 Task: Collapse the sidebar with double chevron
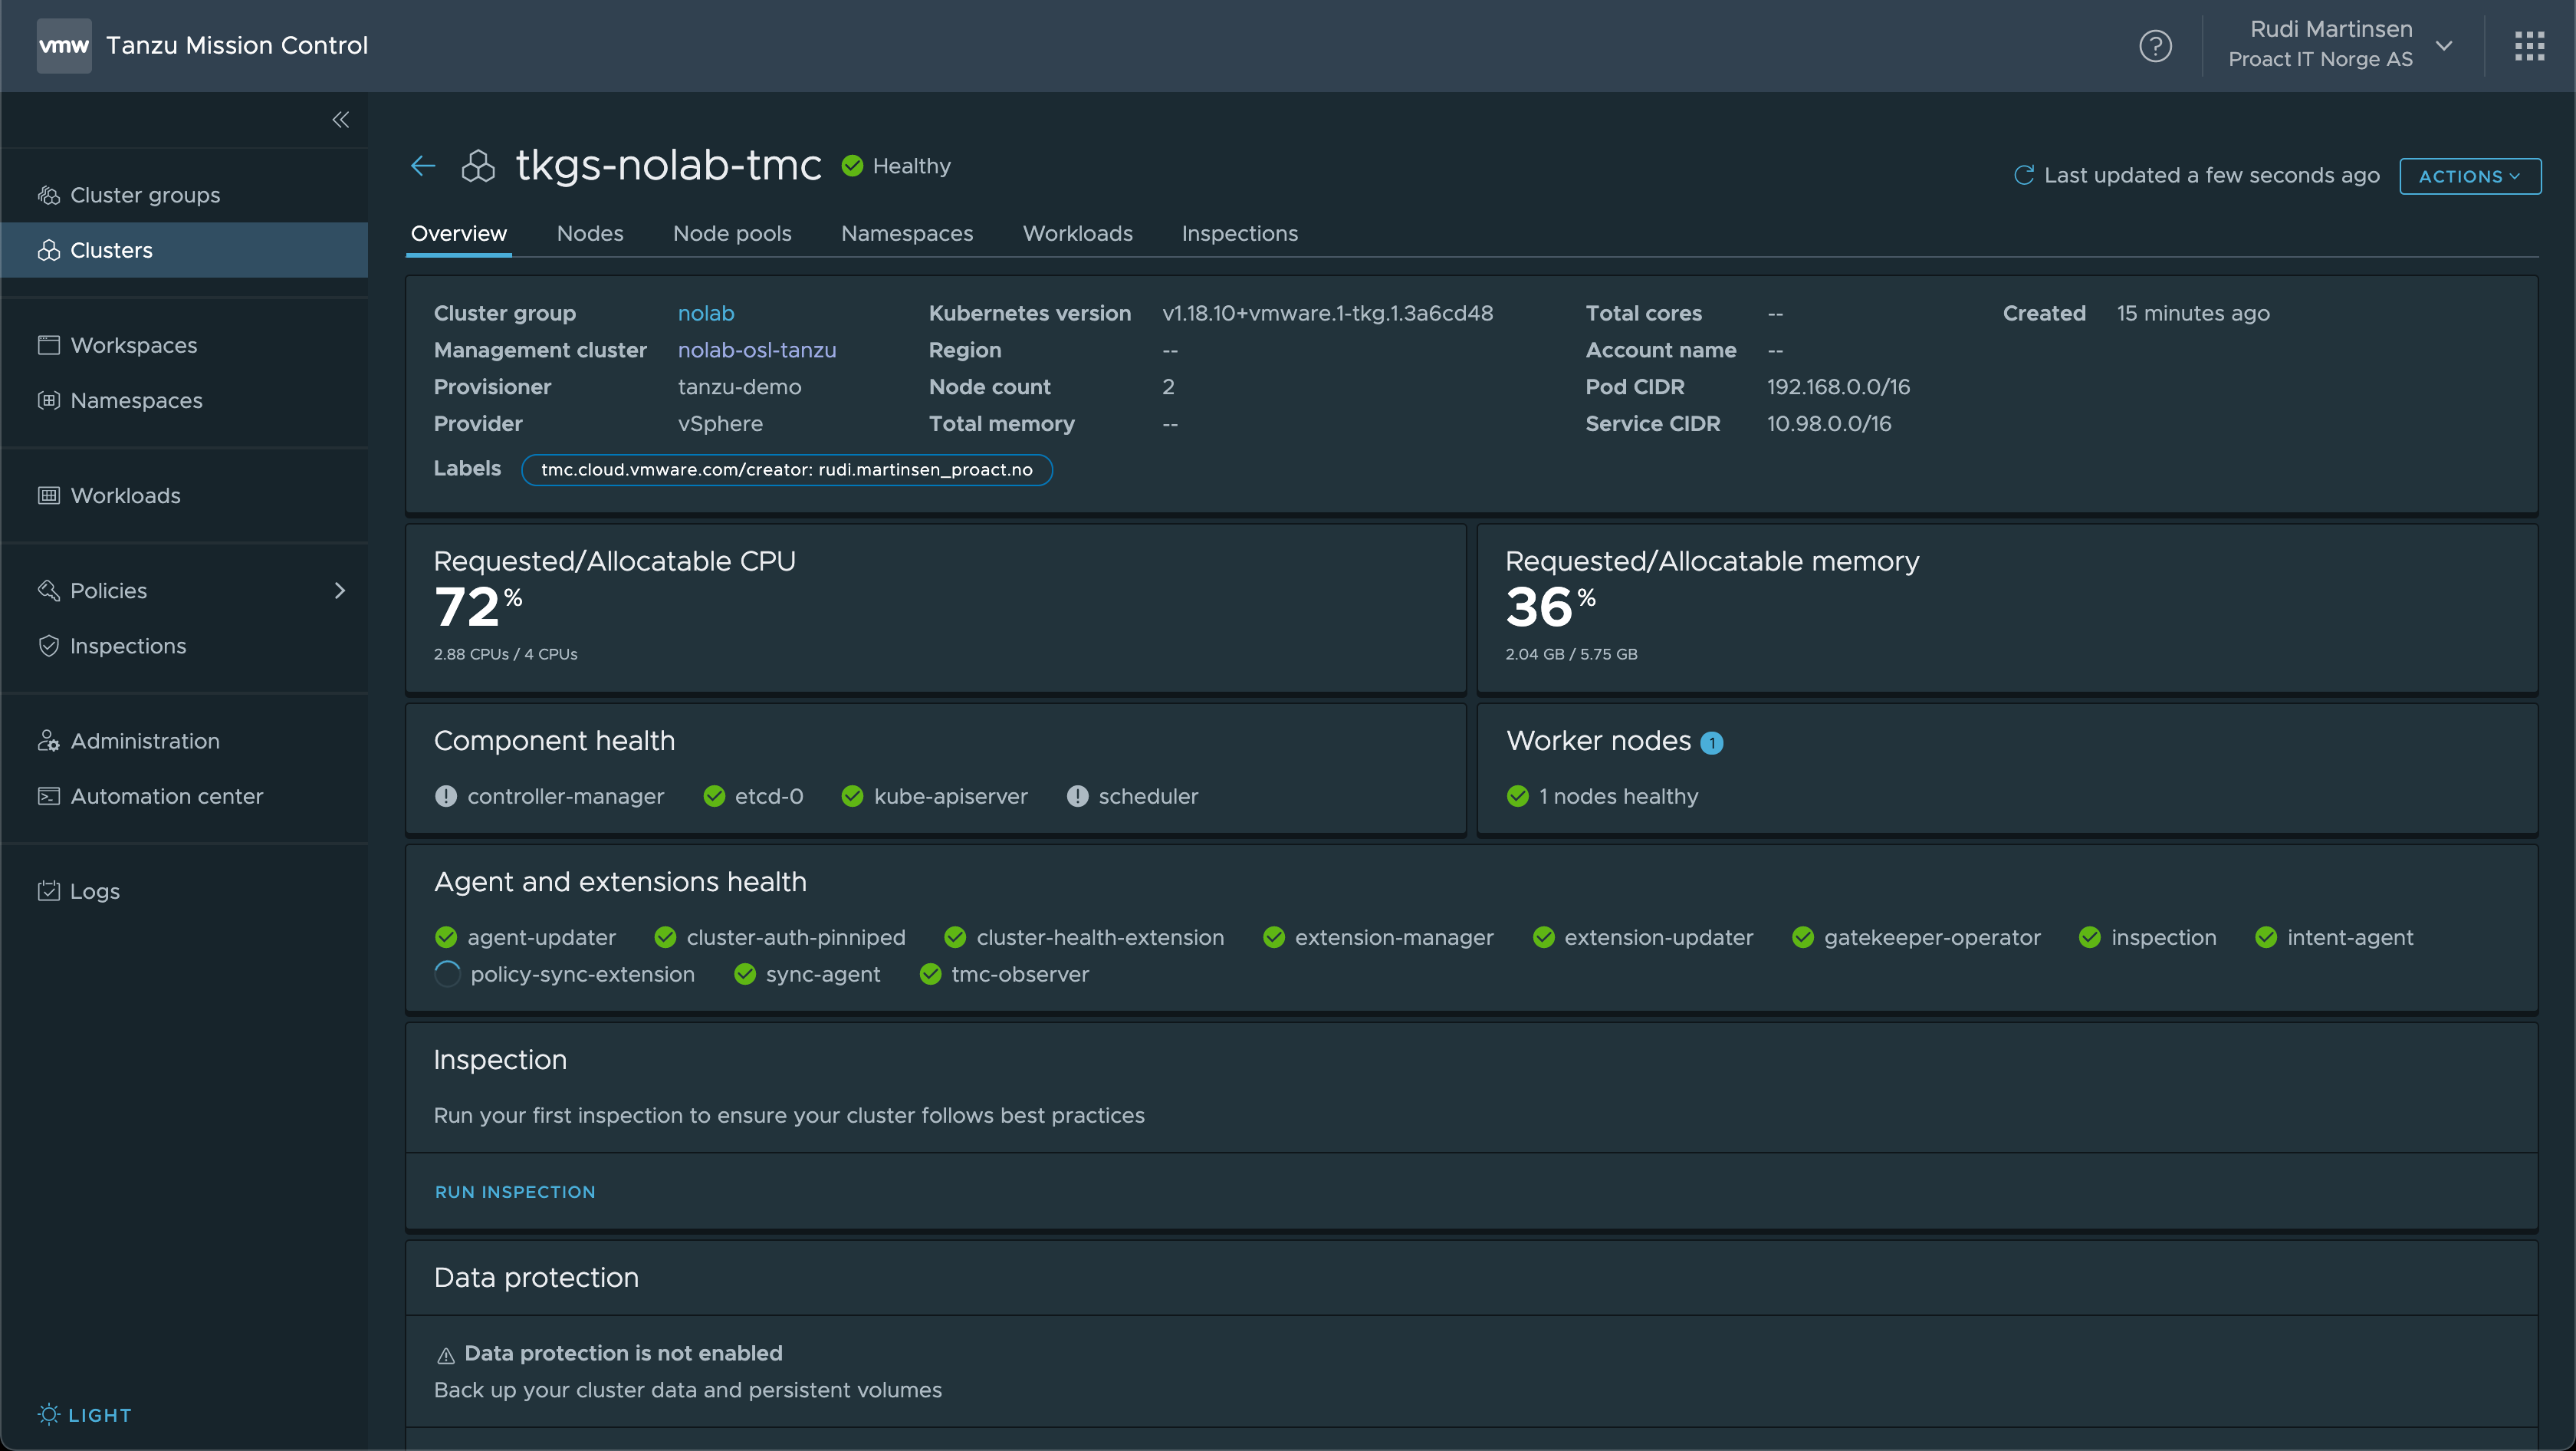(341, 120)
